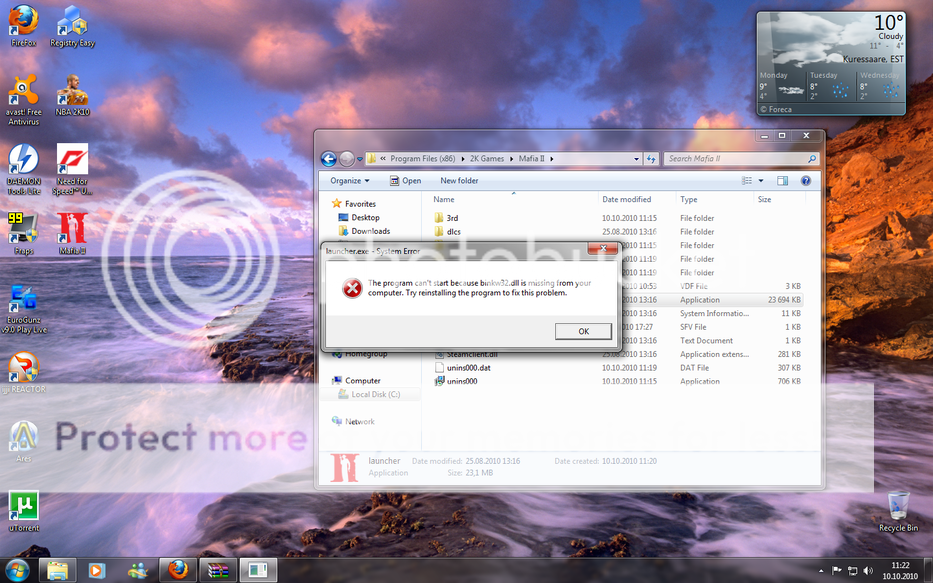This screenshot has width=933, height=583.
Task: Click the Explorer back navigation arrow
Action: point(328,159)
